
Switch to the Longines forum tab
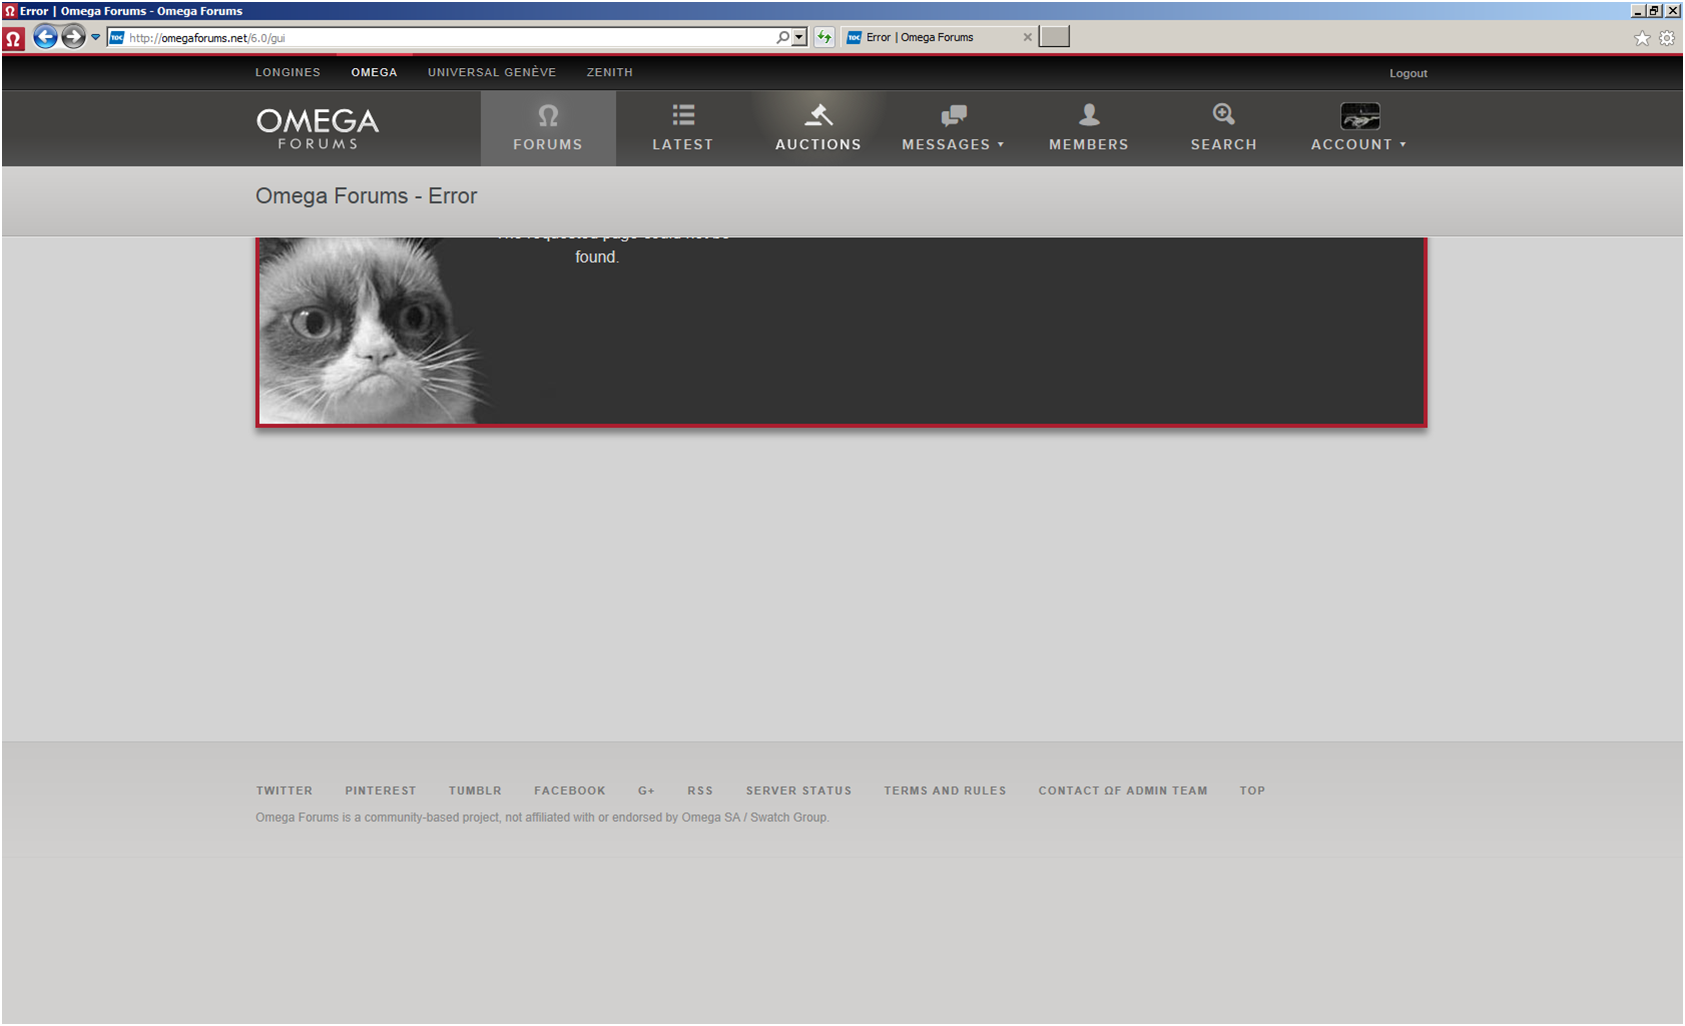pyautogui.click(x=288, y=72)
